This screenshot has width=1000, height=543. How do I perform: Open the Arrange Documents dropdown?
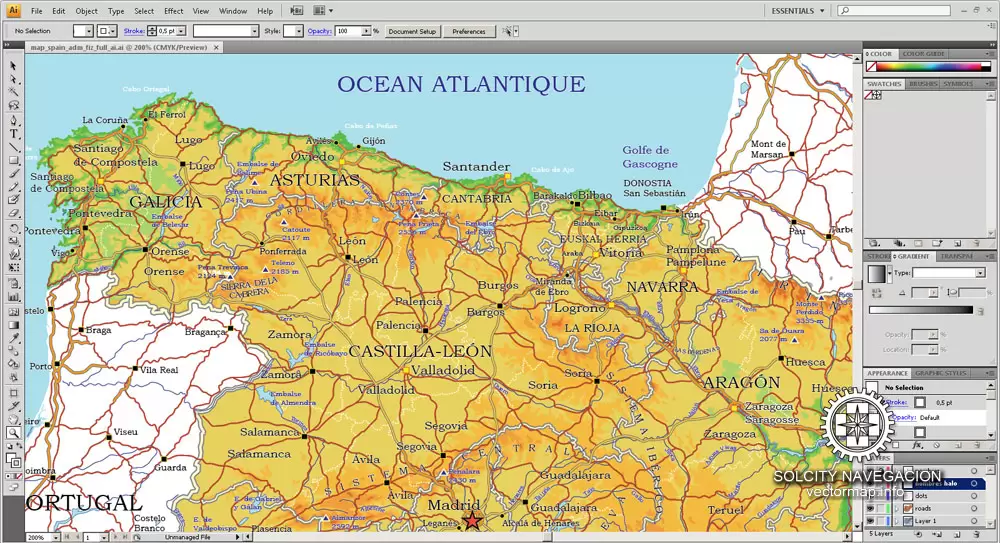(x=323, y=11)
